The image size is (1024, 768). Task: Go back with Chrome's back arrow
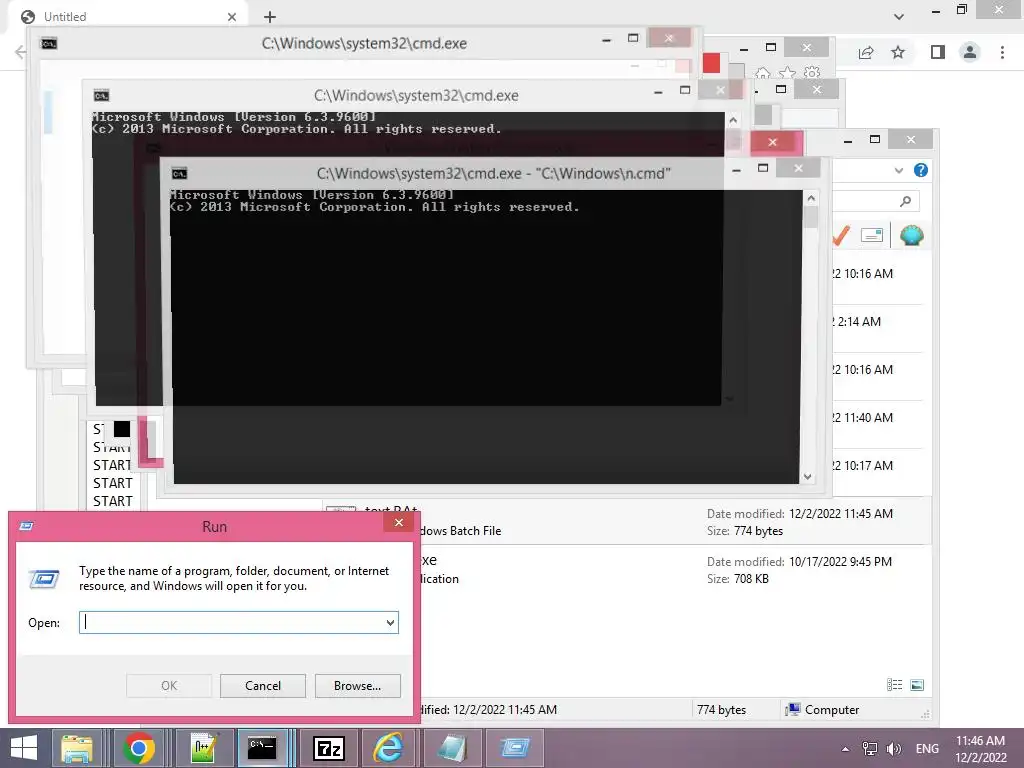pos(20,52)
